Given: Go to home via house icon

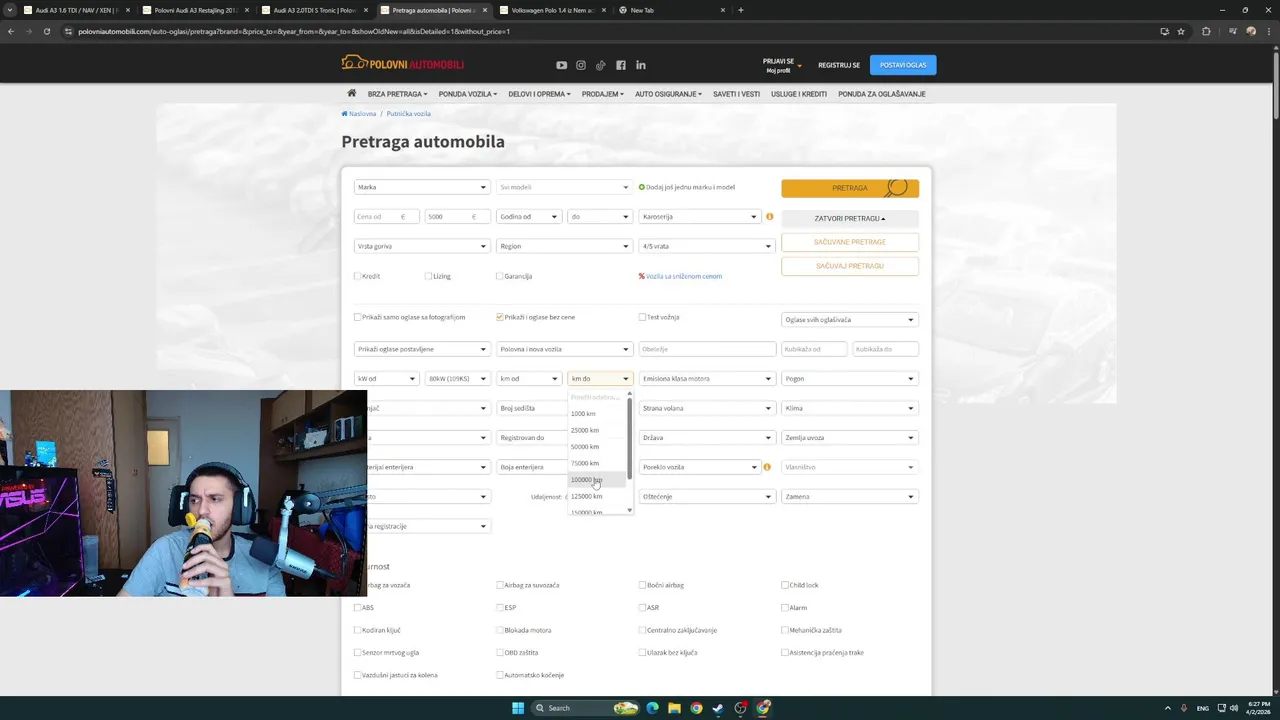Looking at the screenshot, I should tap(352, 93).
